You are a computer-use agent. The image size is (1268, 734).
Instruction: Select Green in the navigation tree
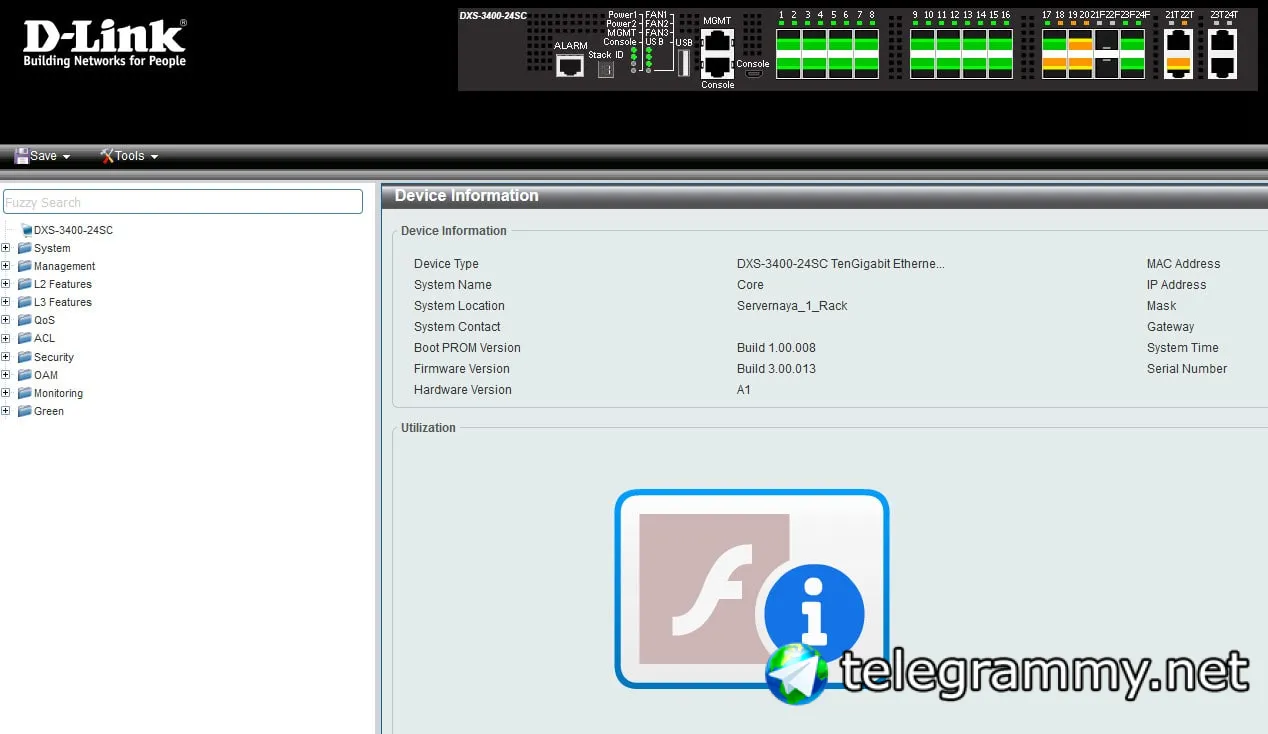48,412
